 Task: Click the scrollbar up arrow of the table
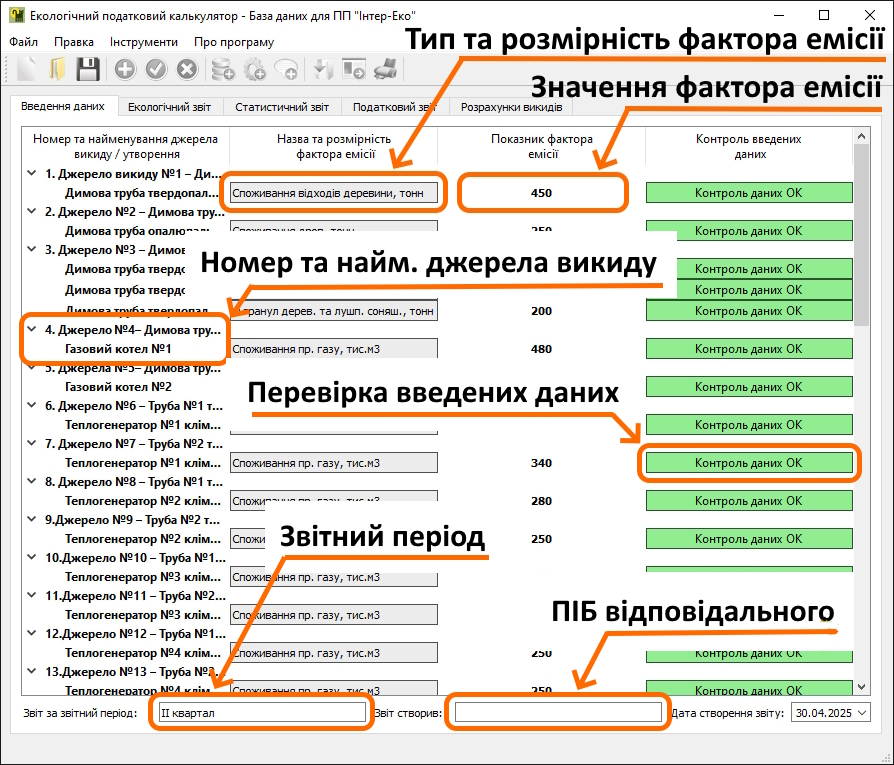pos(862,136)
